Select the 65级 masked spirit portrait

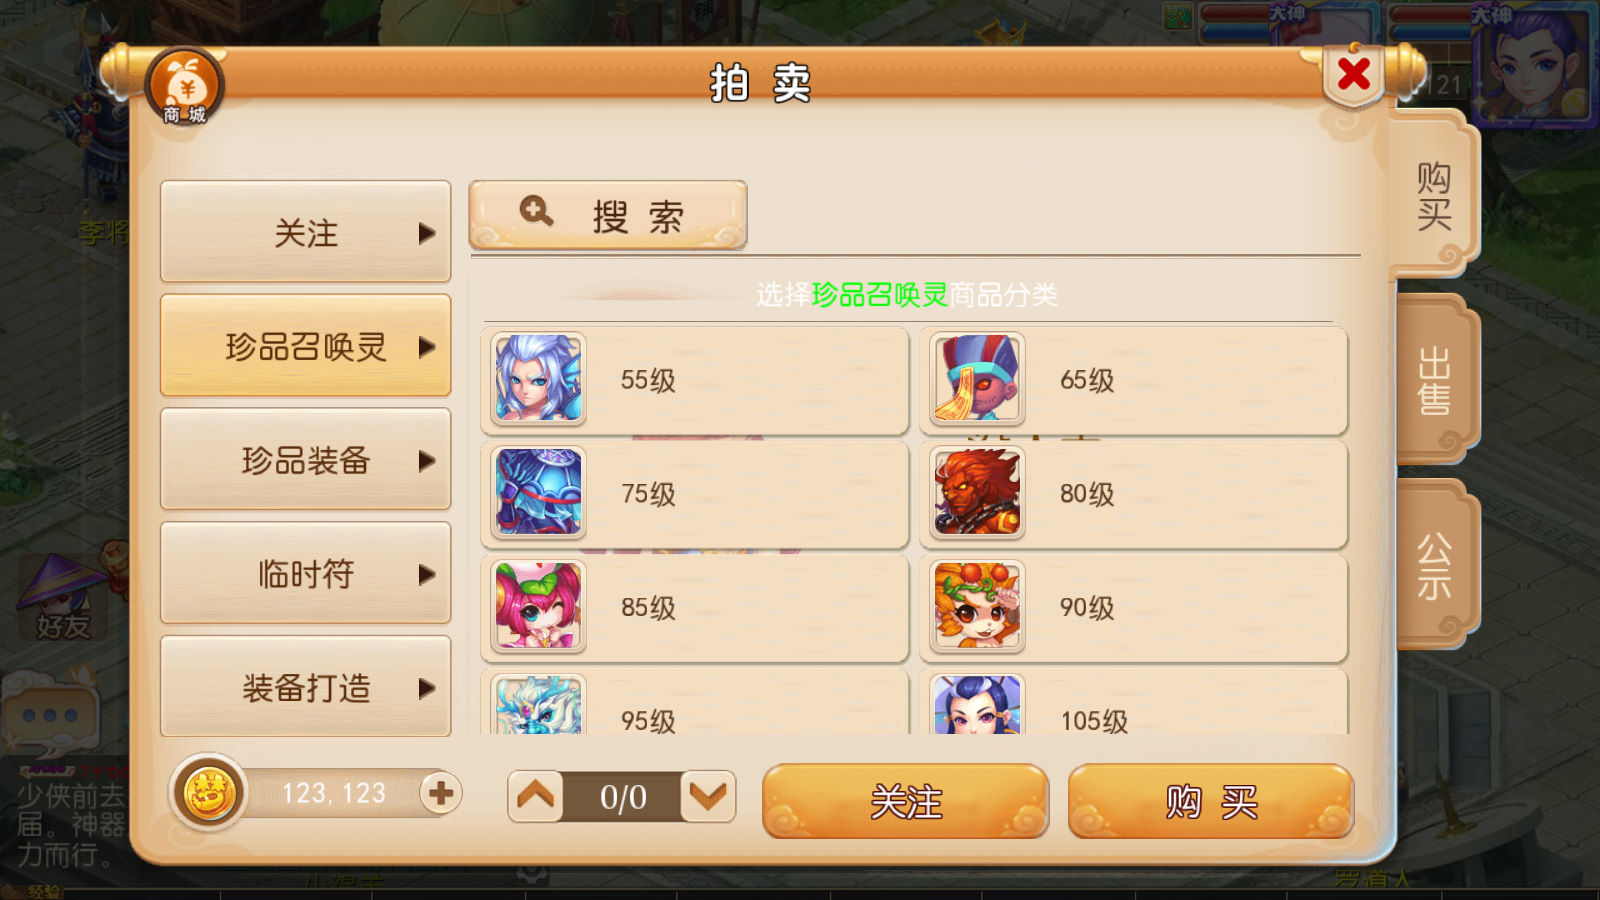[x=977, y=378]
